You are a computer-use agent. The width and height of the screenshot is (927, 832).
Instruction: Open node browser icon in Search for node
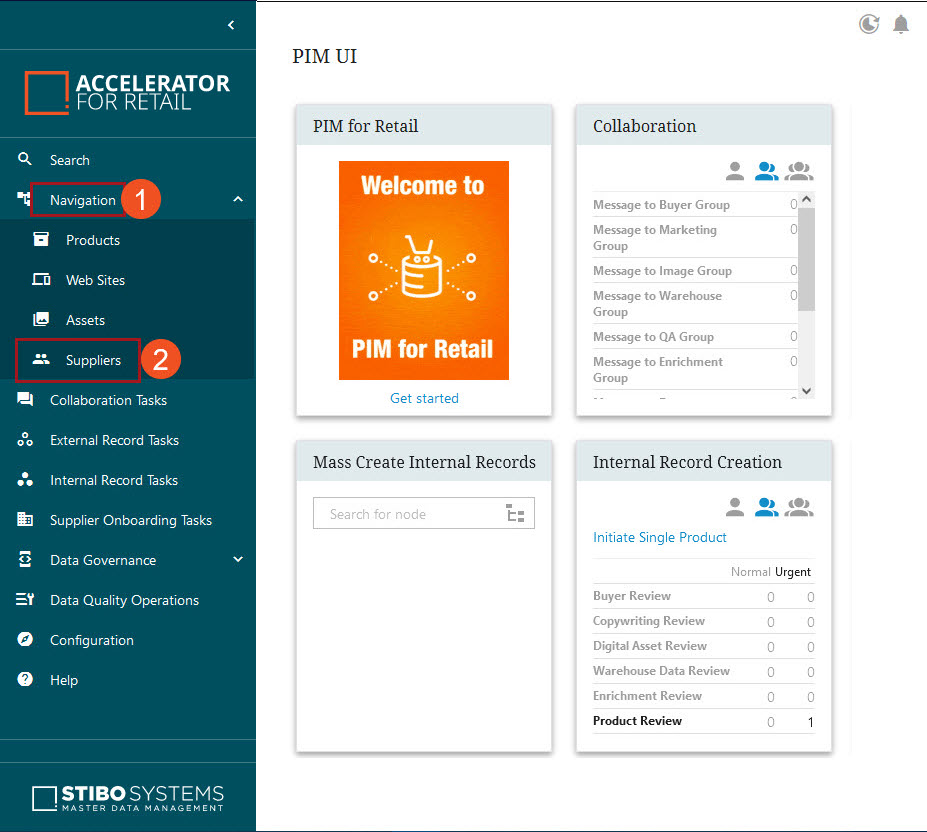pyautogui.click(x=516, y=513)
